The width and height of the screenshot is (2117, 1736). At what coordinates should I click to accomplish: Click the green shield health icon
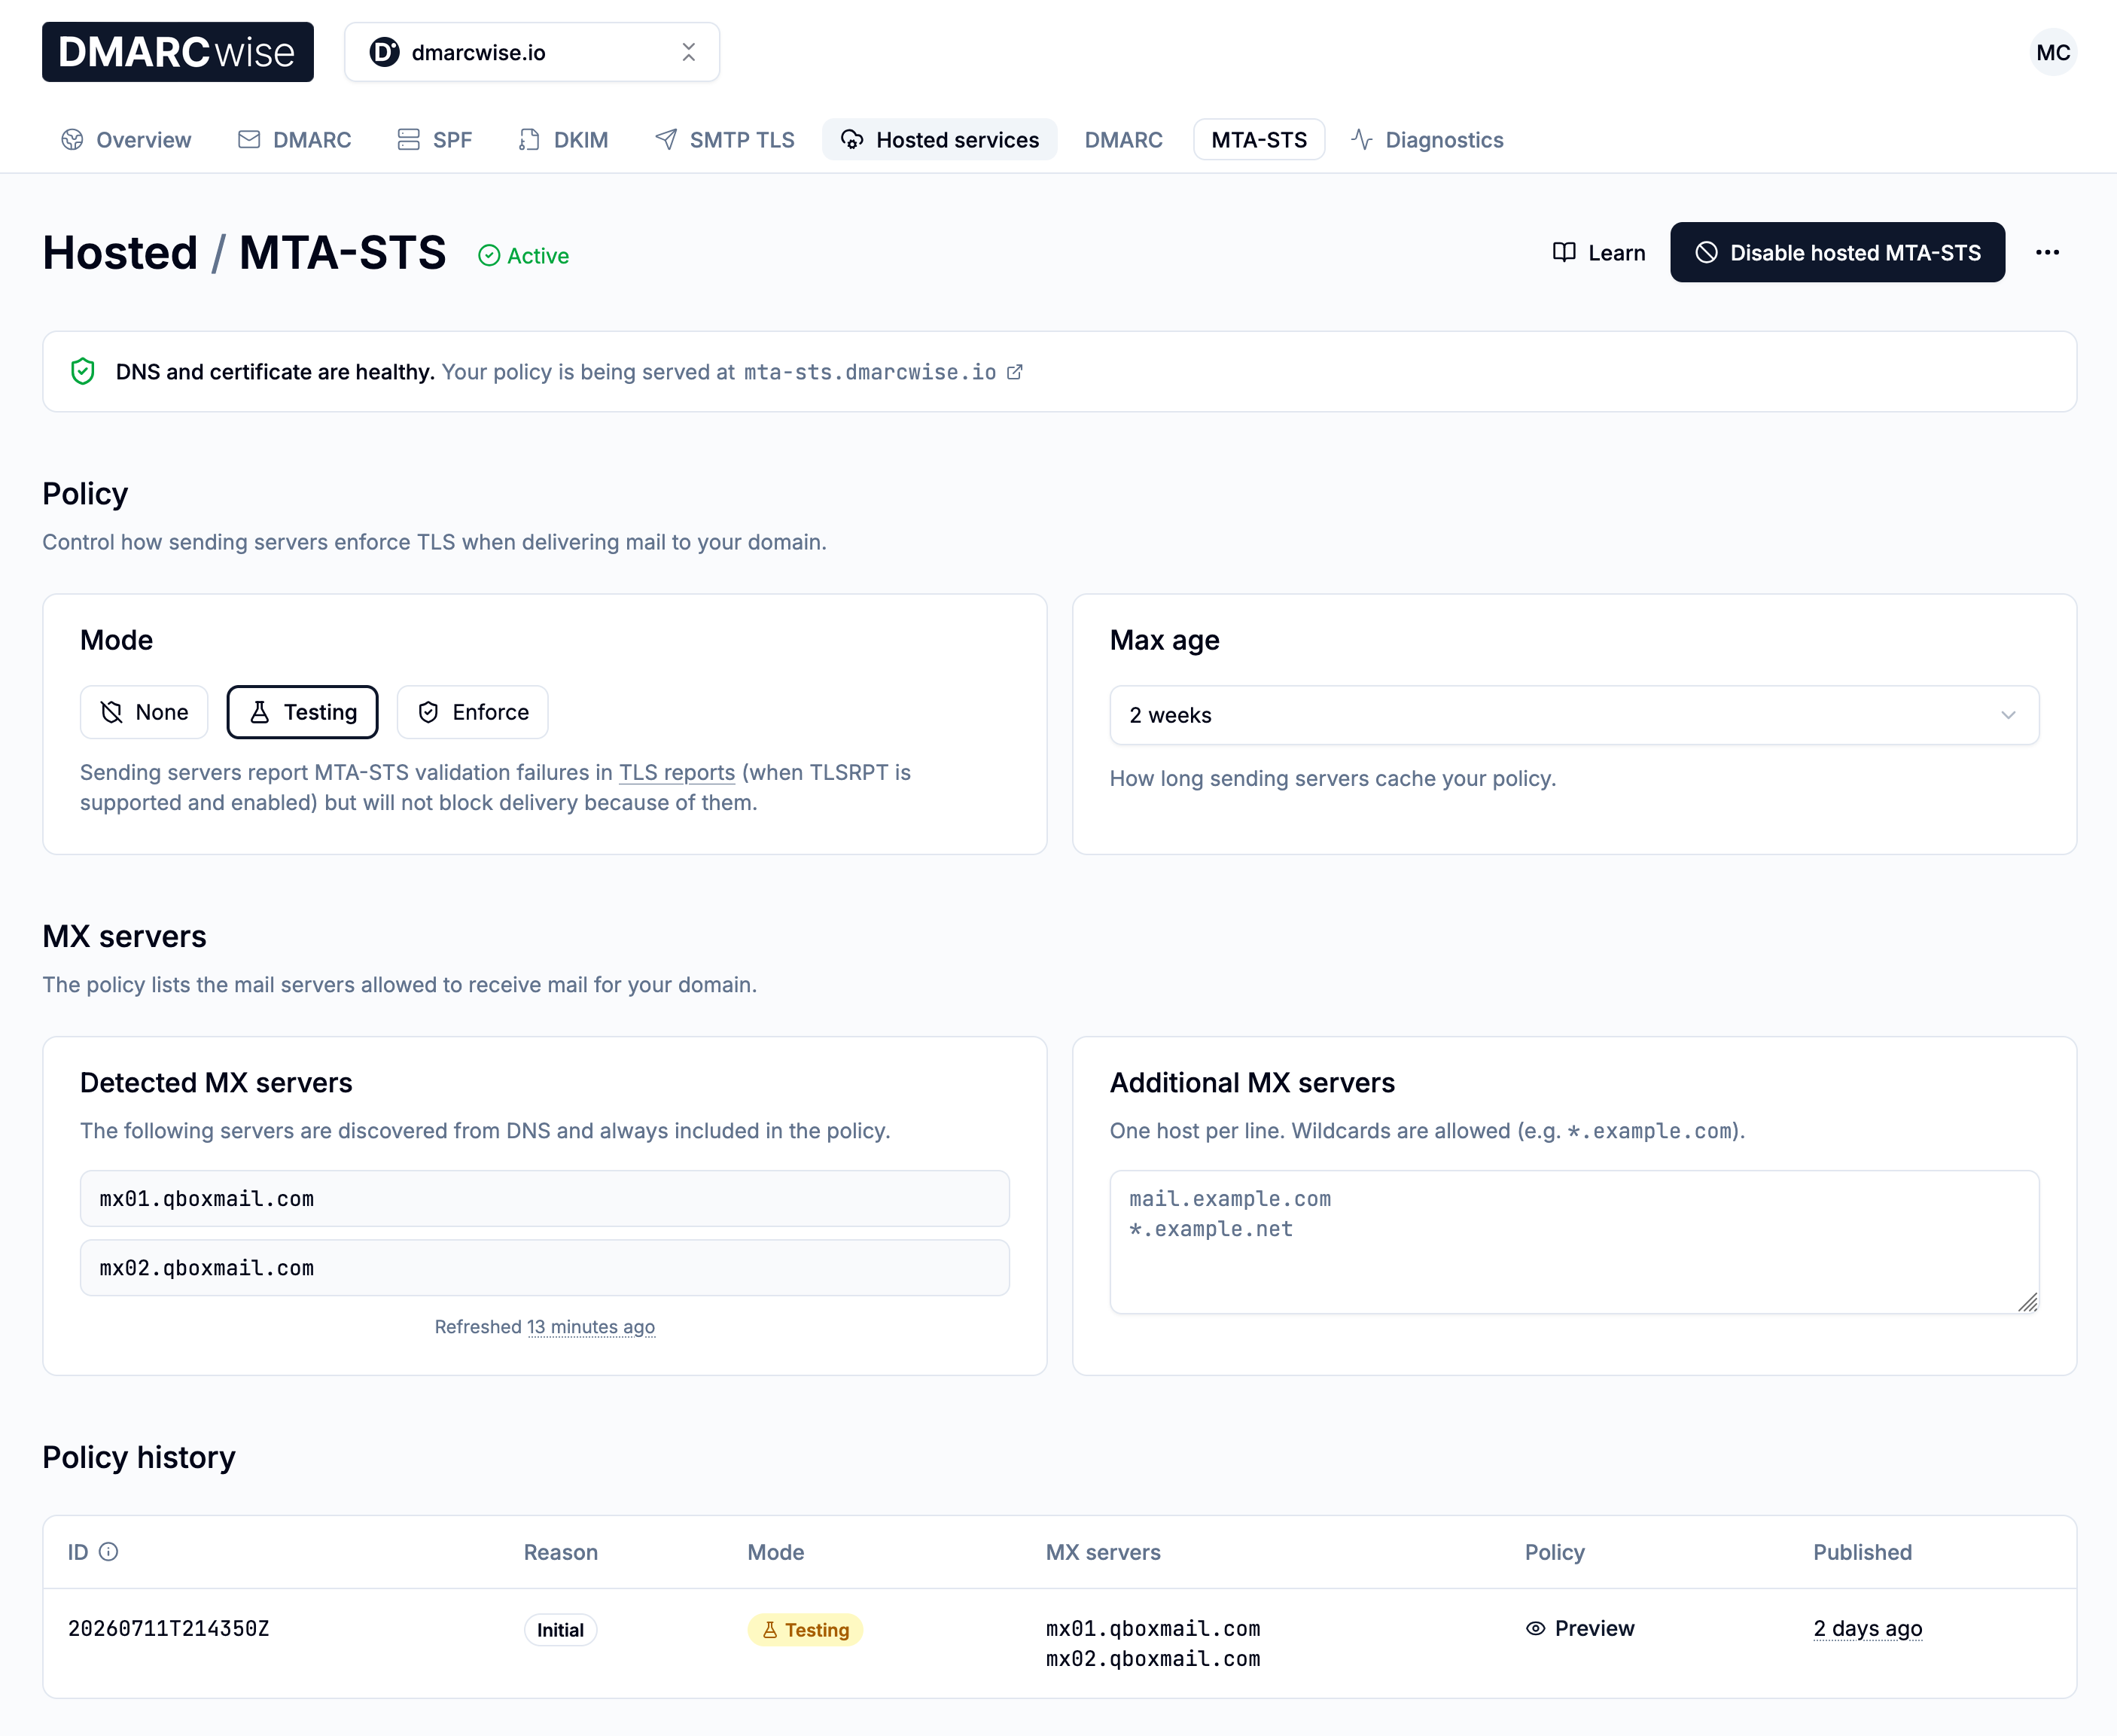(x=83, y=372)
